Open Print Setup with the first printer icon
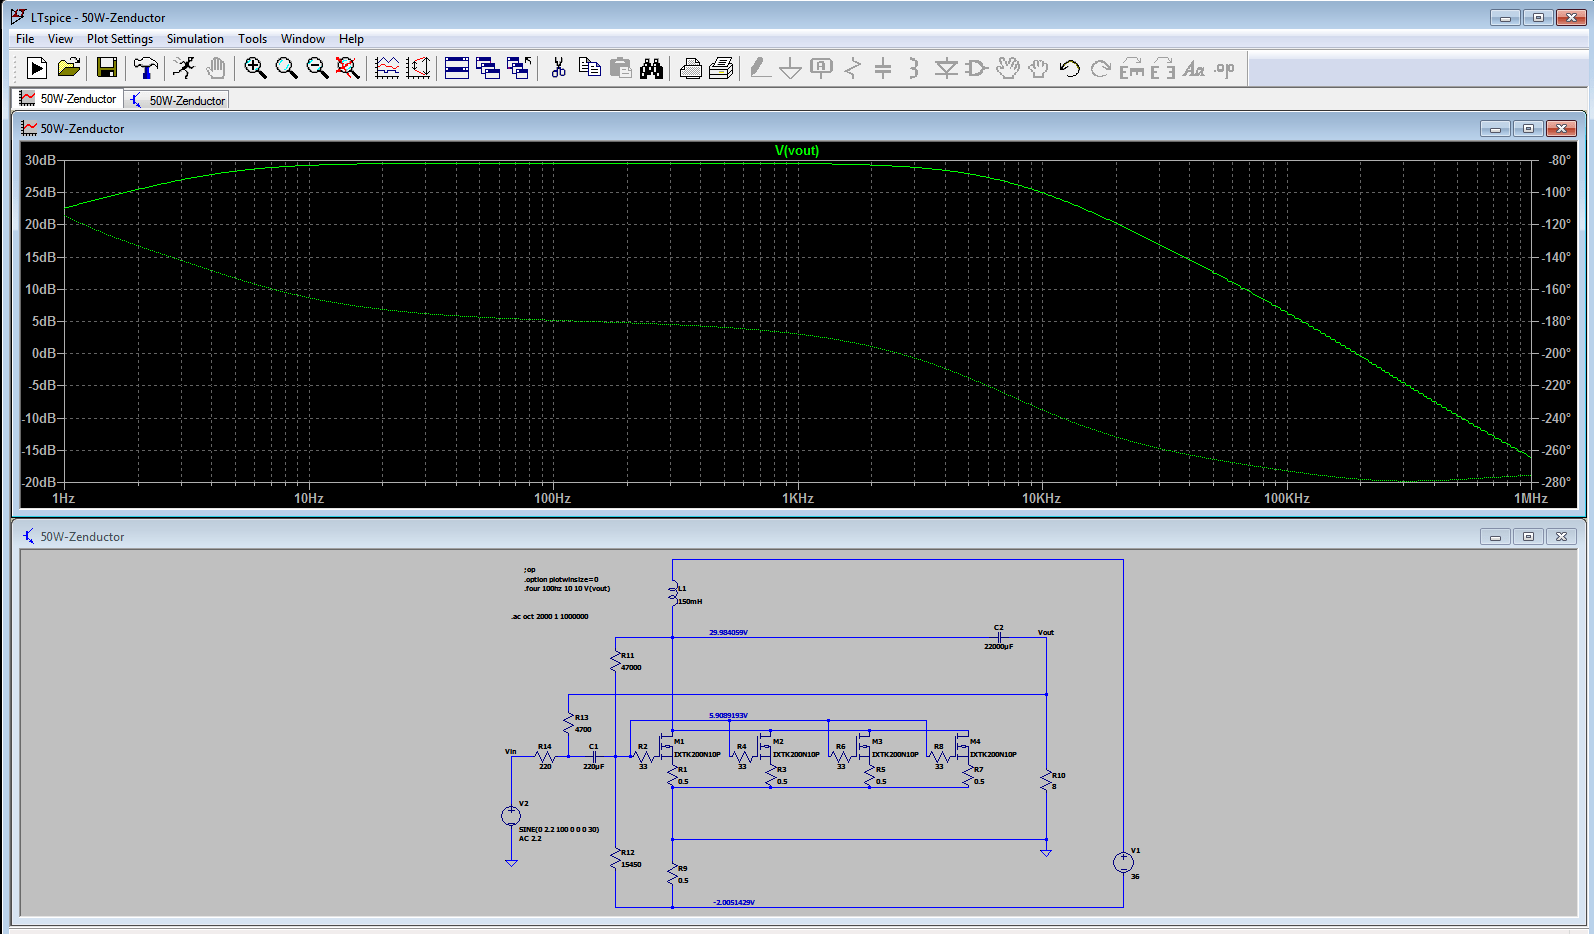The height and width of the screenshot is (934, 1594). pyautogui.click(x=690, y=68)
